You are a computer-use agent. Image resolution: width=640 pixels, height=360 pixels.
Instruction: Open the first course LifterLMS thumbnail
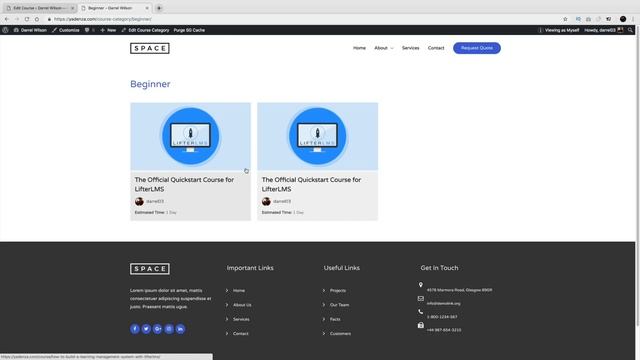click(x=191, y=136)
